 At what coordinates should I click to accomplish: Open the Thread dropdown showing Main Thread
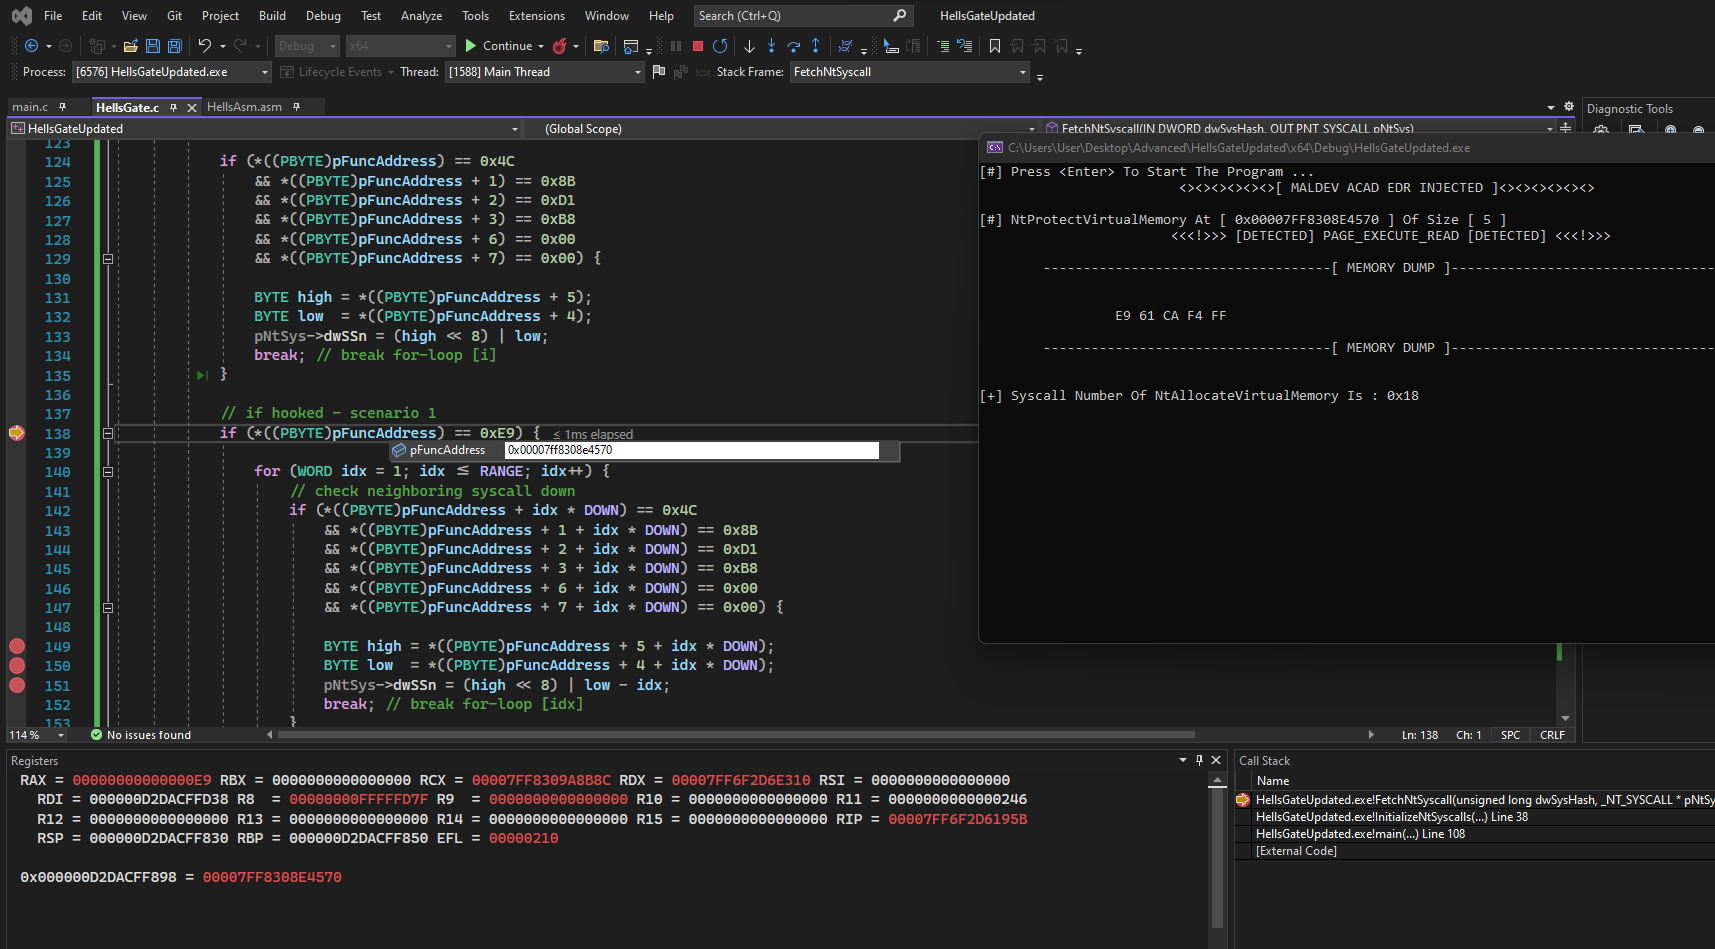pos(545,72)
